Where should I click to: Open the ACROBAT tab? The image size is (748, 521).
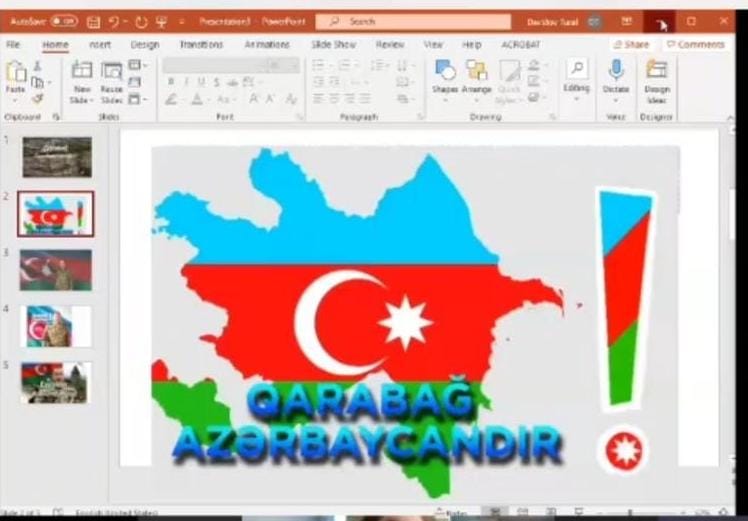[x=520, y=44]
